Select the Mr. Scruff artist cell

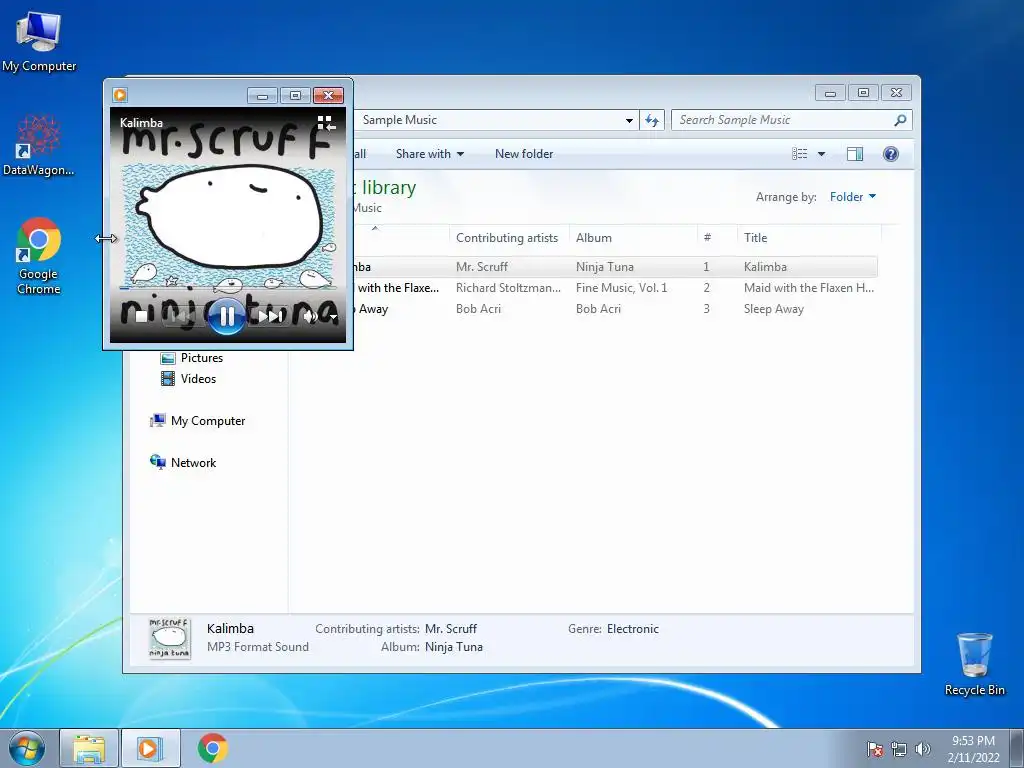point(482,266)
